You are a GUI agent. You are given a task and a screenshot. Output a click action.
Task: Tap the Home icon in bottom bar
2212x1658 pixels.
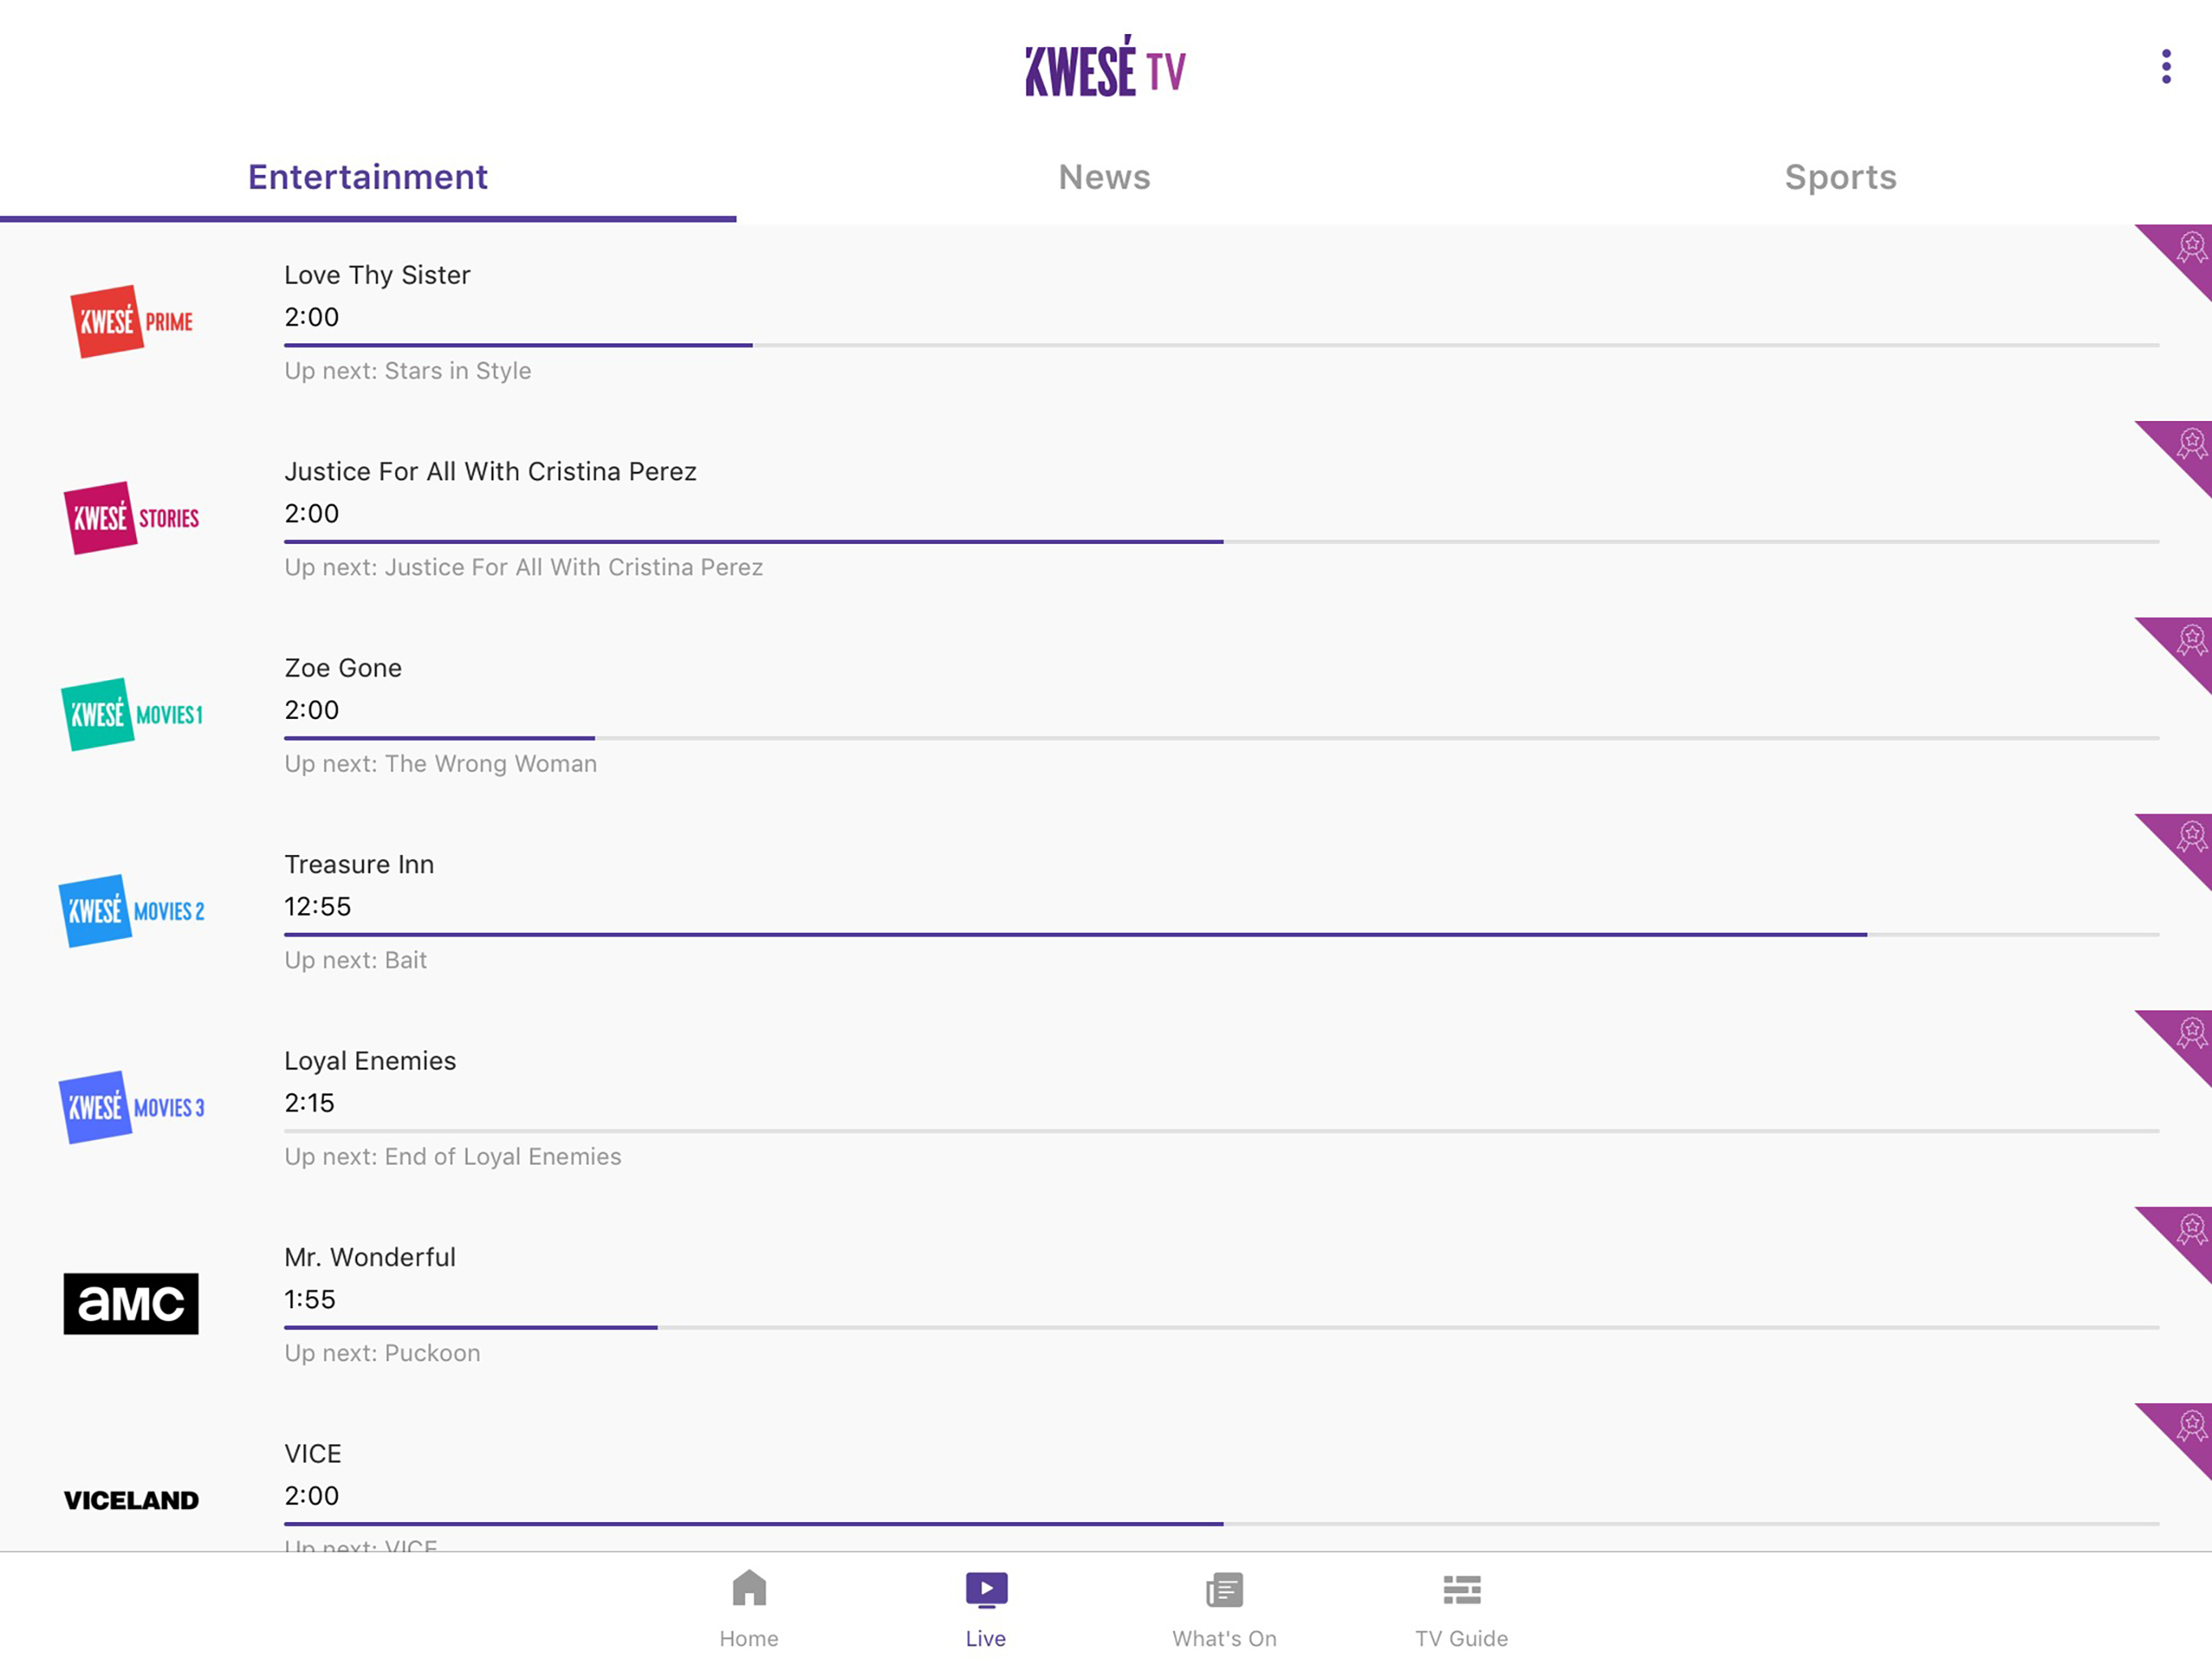point(748,1588)
